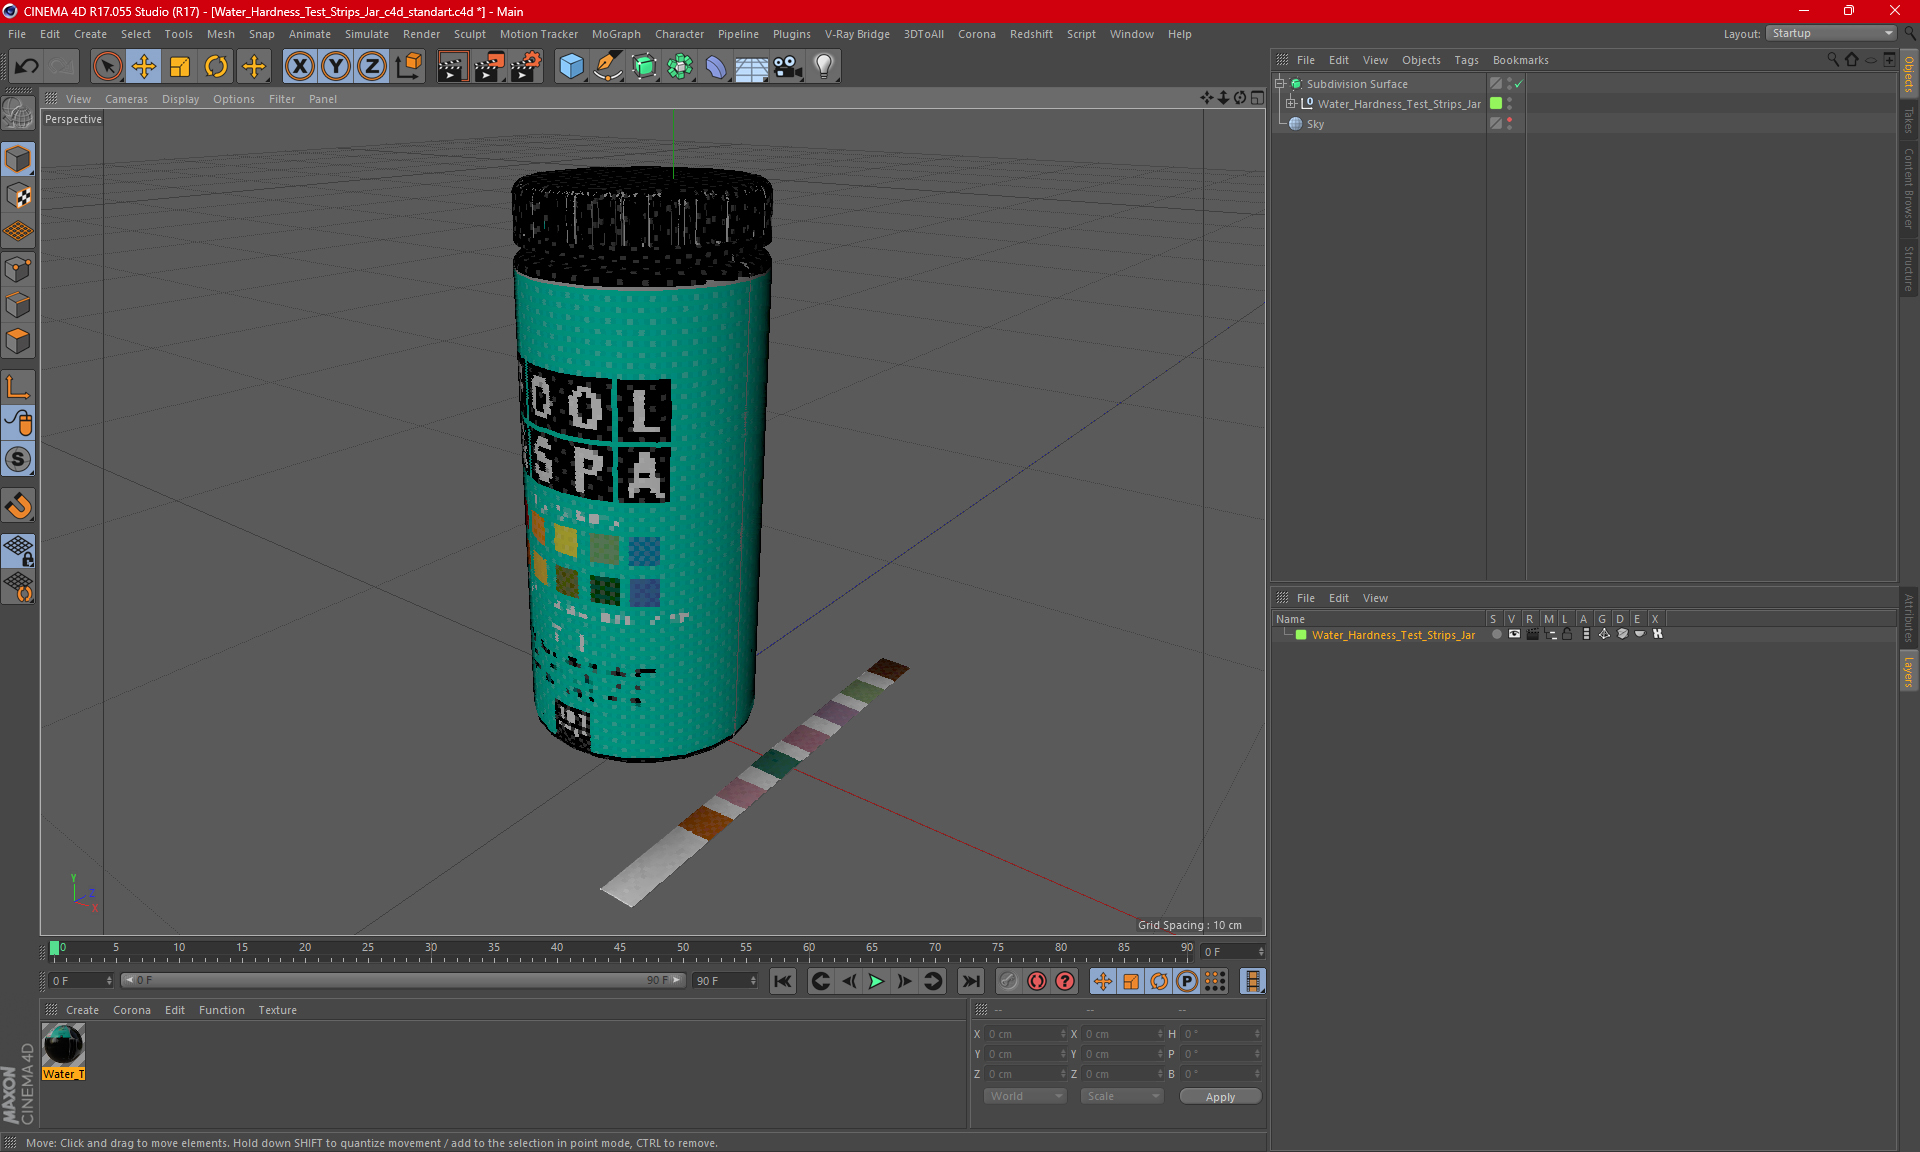Enable the Snap magnet icon in the sidebar
Viewport: 1920px width, 1152px height.
click(18, 506)
